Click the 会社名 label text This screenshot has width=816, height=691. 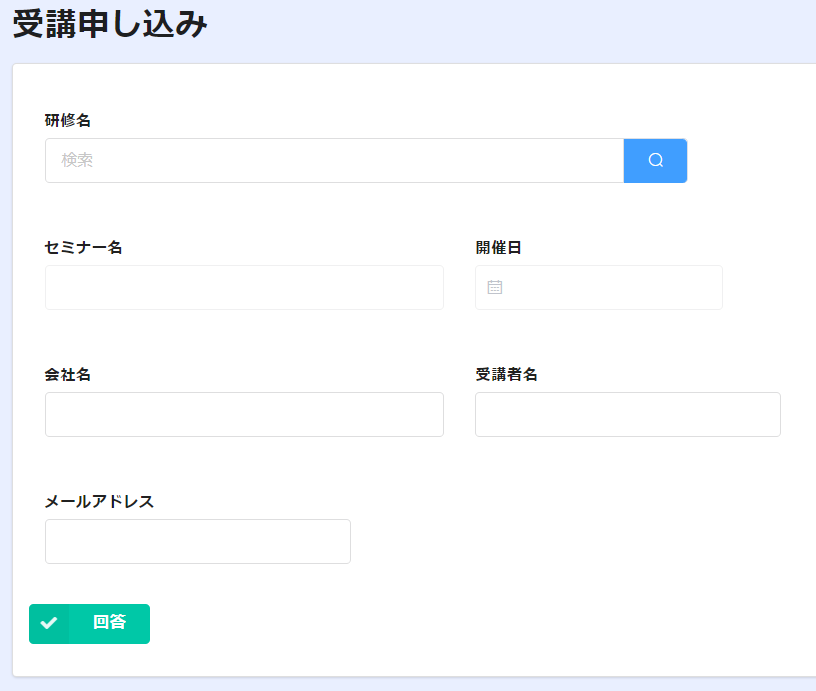point(68,374)
